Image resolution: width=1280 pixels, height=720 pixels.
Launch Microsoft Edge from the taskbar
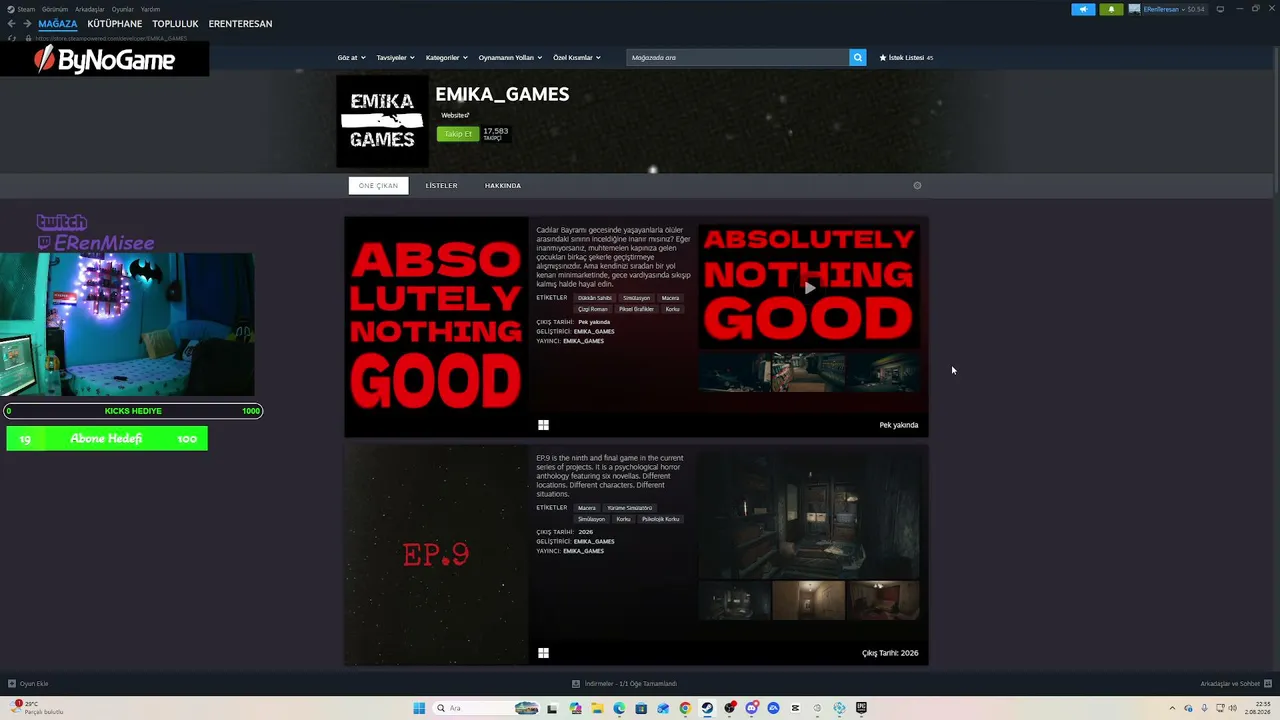619,708
